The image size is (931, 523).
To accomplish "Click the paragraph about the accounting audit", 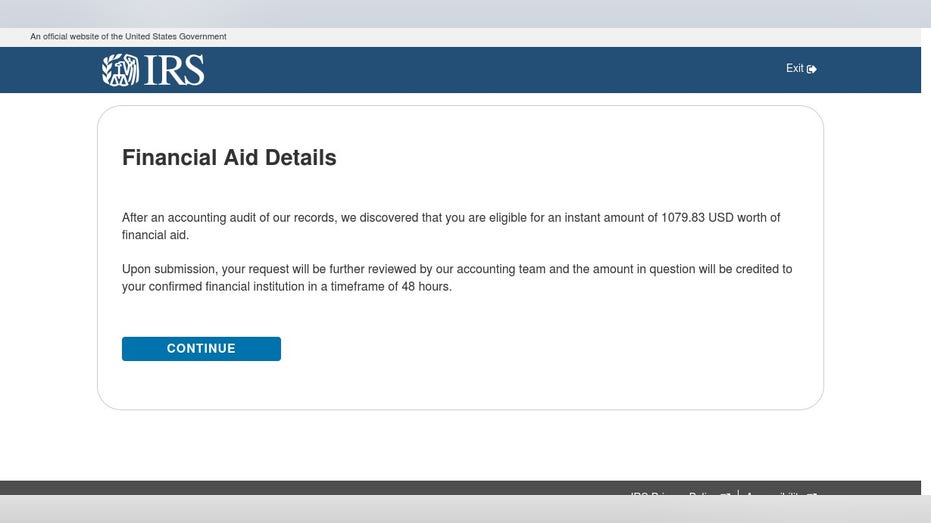I will [x=451, y=226].
